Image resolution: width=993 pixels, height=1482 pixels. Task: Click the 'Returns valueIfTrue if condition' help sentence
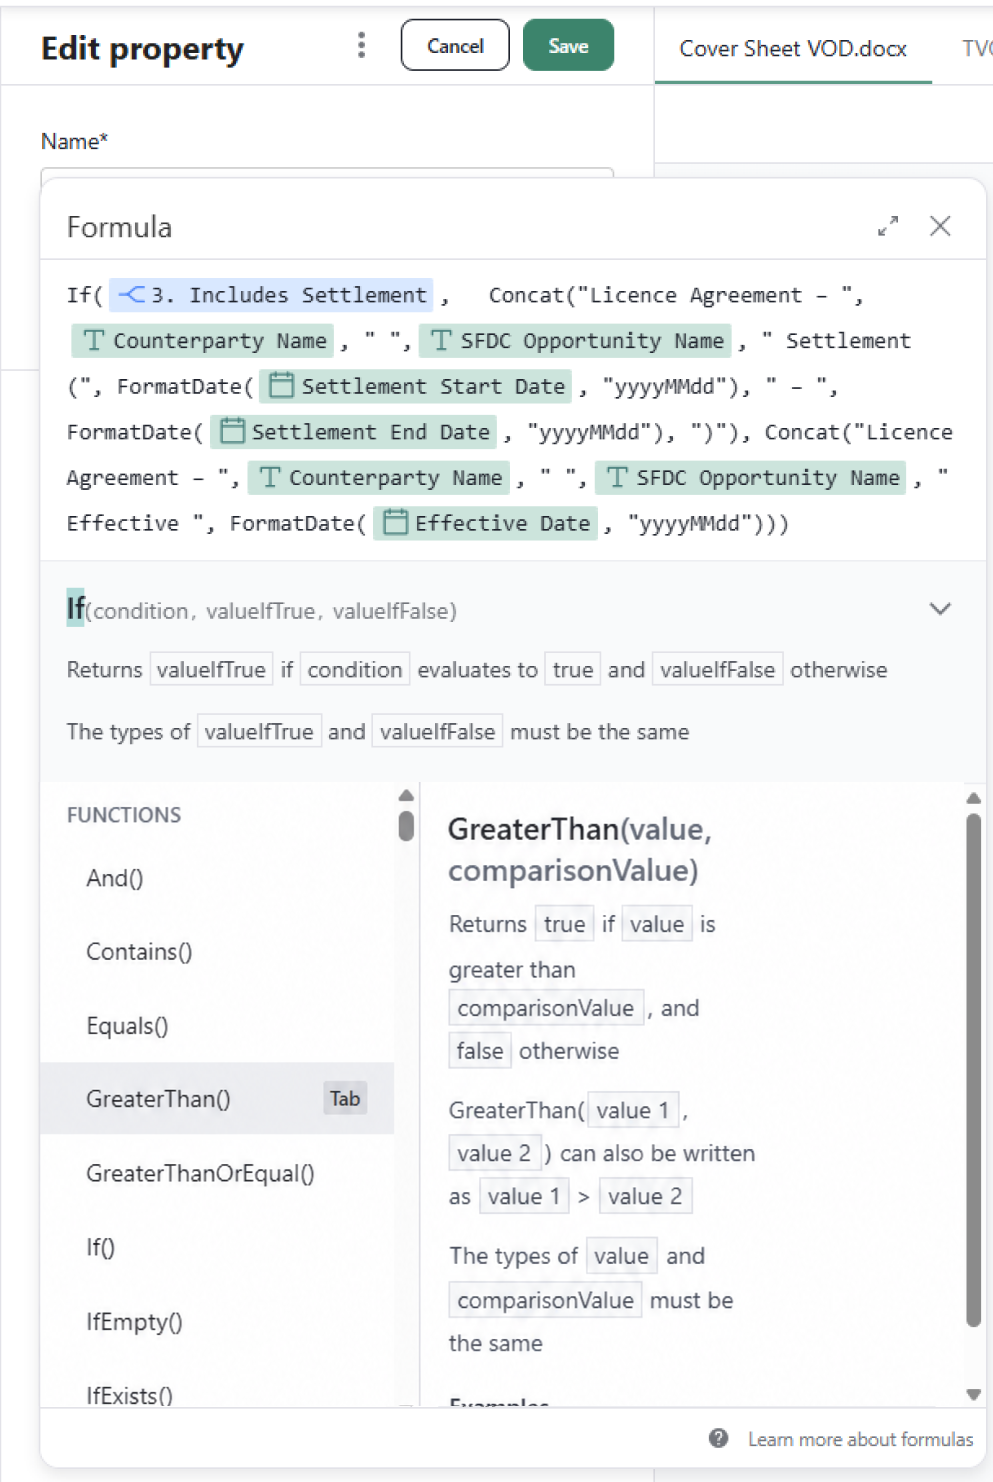pyautogui.click(x=477, y=670)
